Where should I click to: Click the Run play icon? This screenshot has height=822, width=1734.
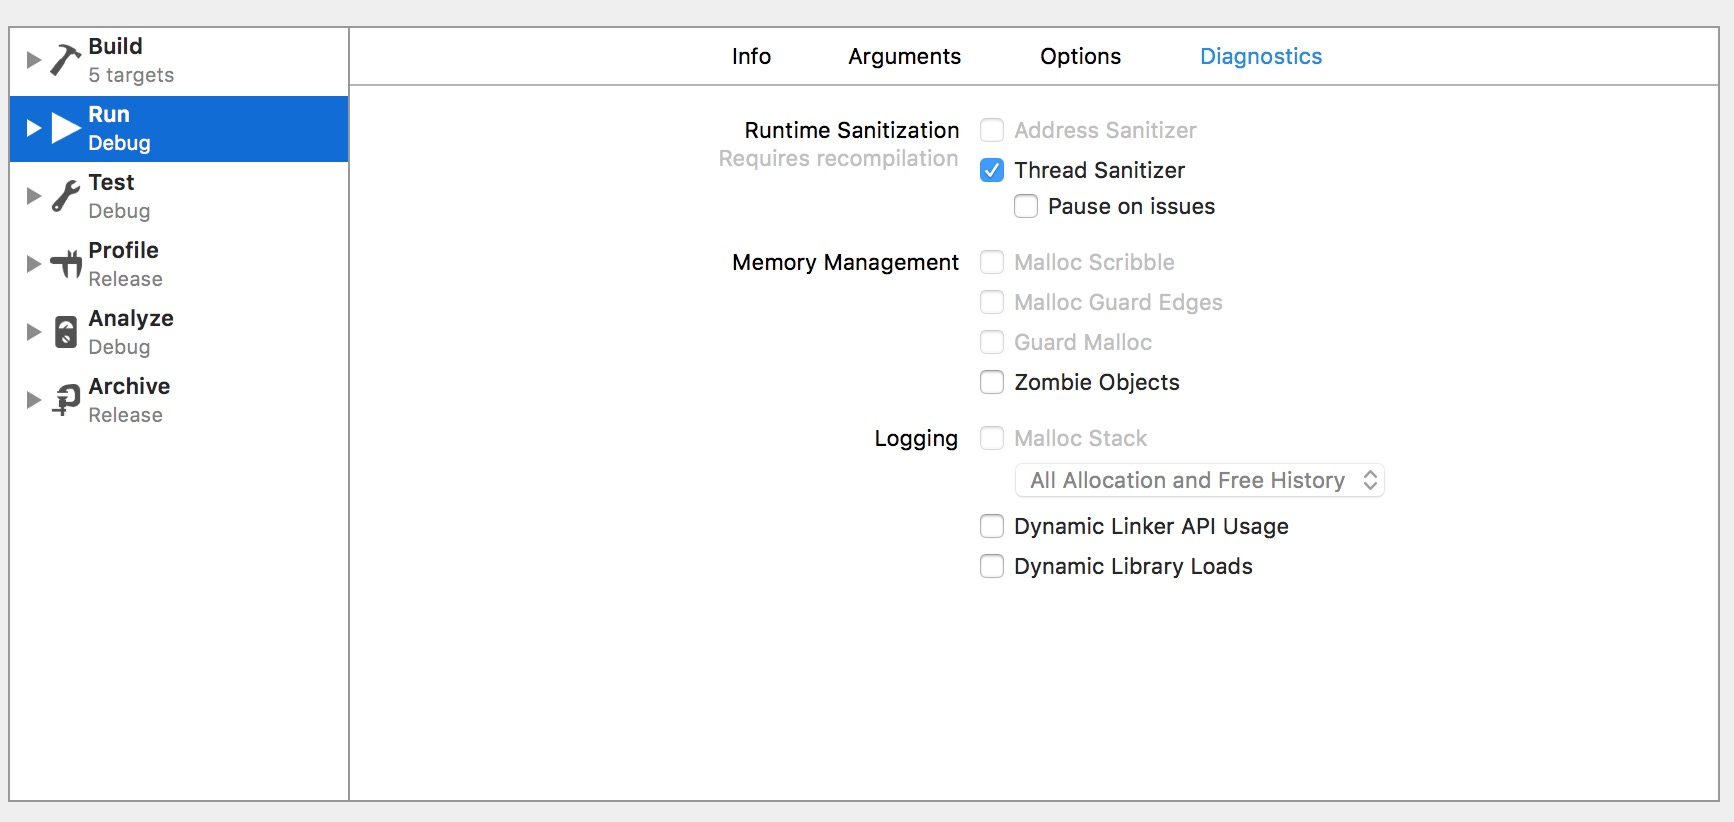[66, 128]
